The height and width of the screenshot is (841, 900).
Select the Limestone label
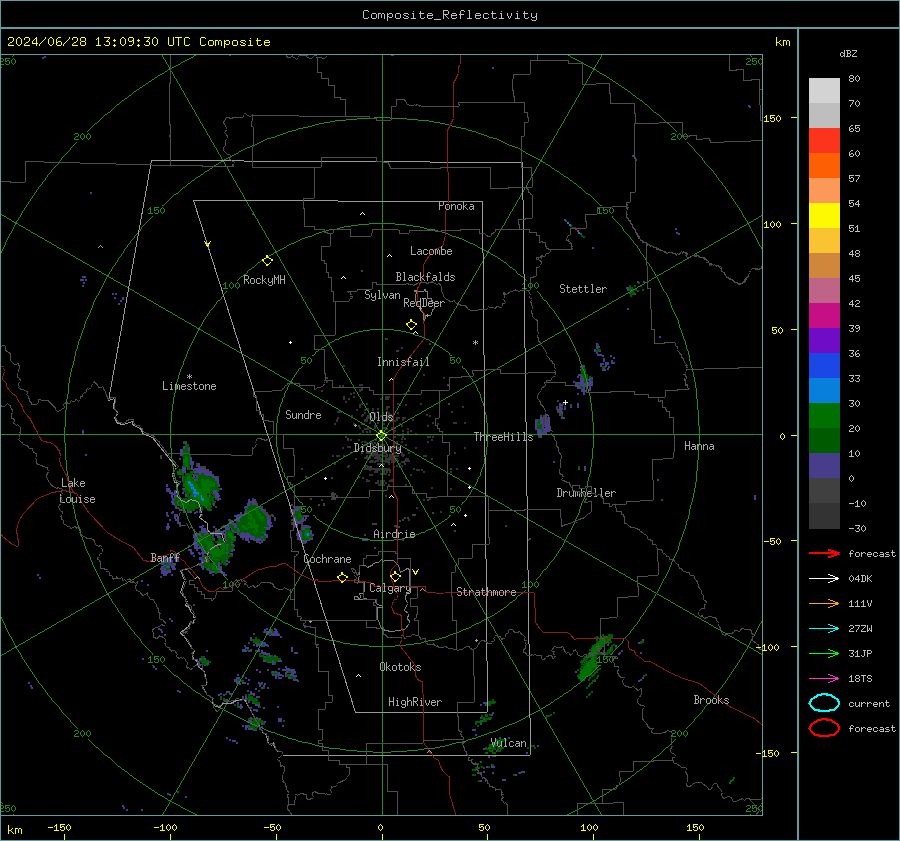click(x=189, y=386)
